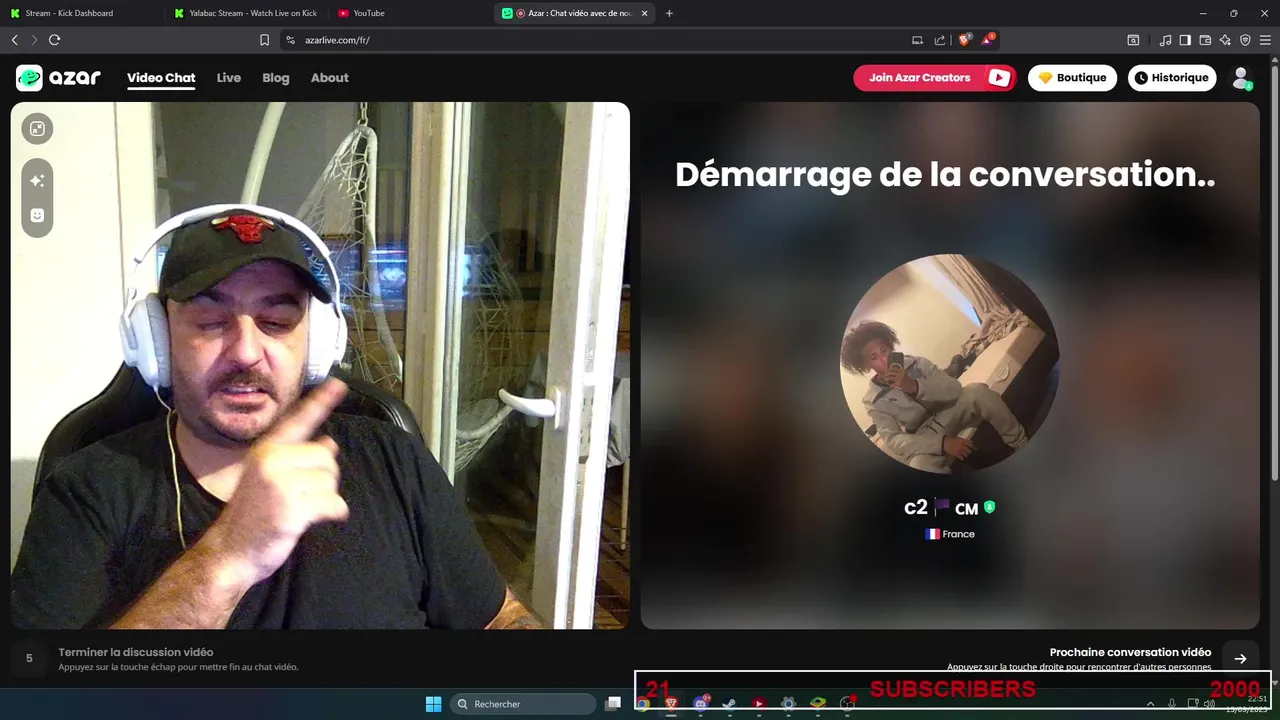
Task: Open the sparkle effects button on video
Action: pyautogui.click(x=37, y=181)
